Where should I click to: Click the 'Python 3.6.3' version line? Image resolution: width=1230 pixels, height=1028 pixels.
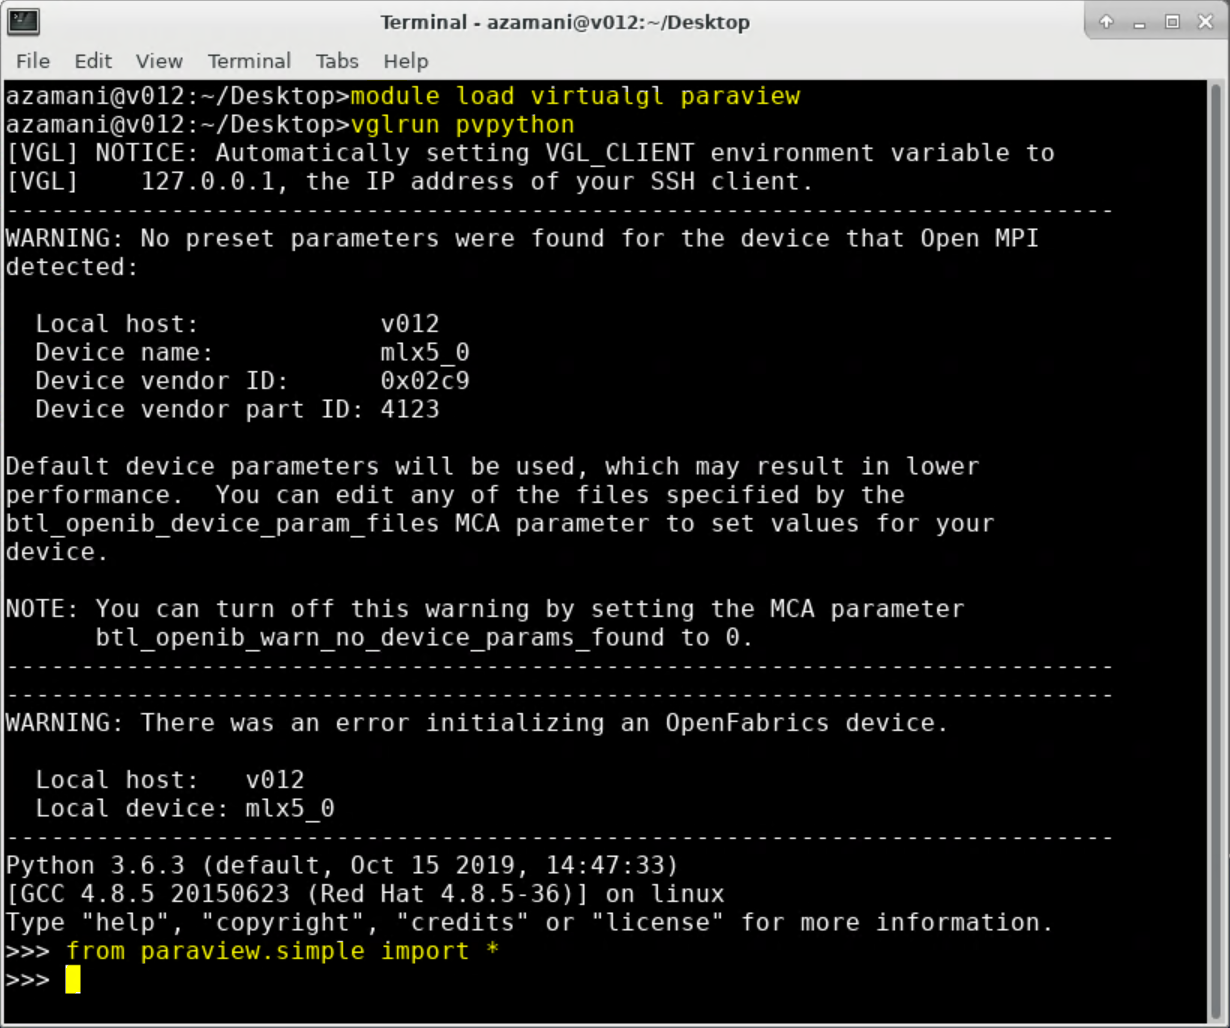click(342, 865)
